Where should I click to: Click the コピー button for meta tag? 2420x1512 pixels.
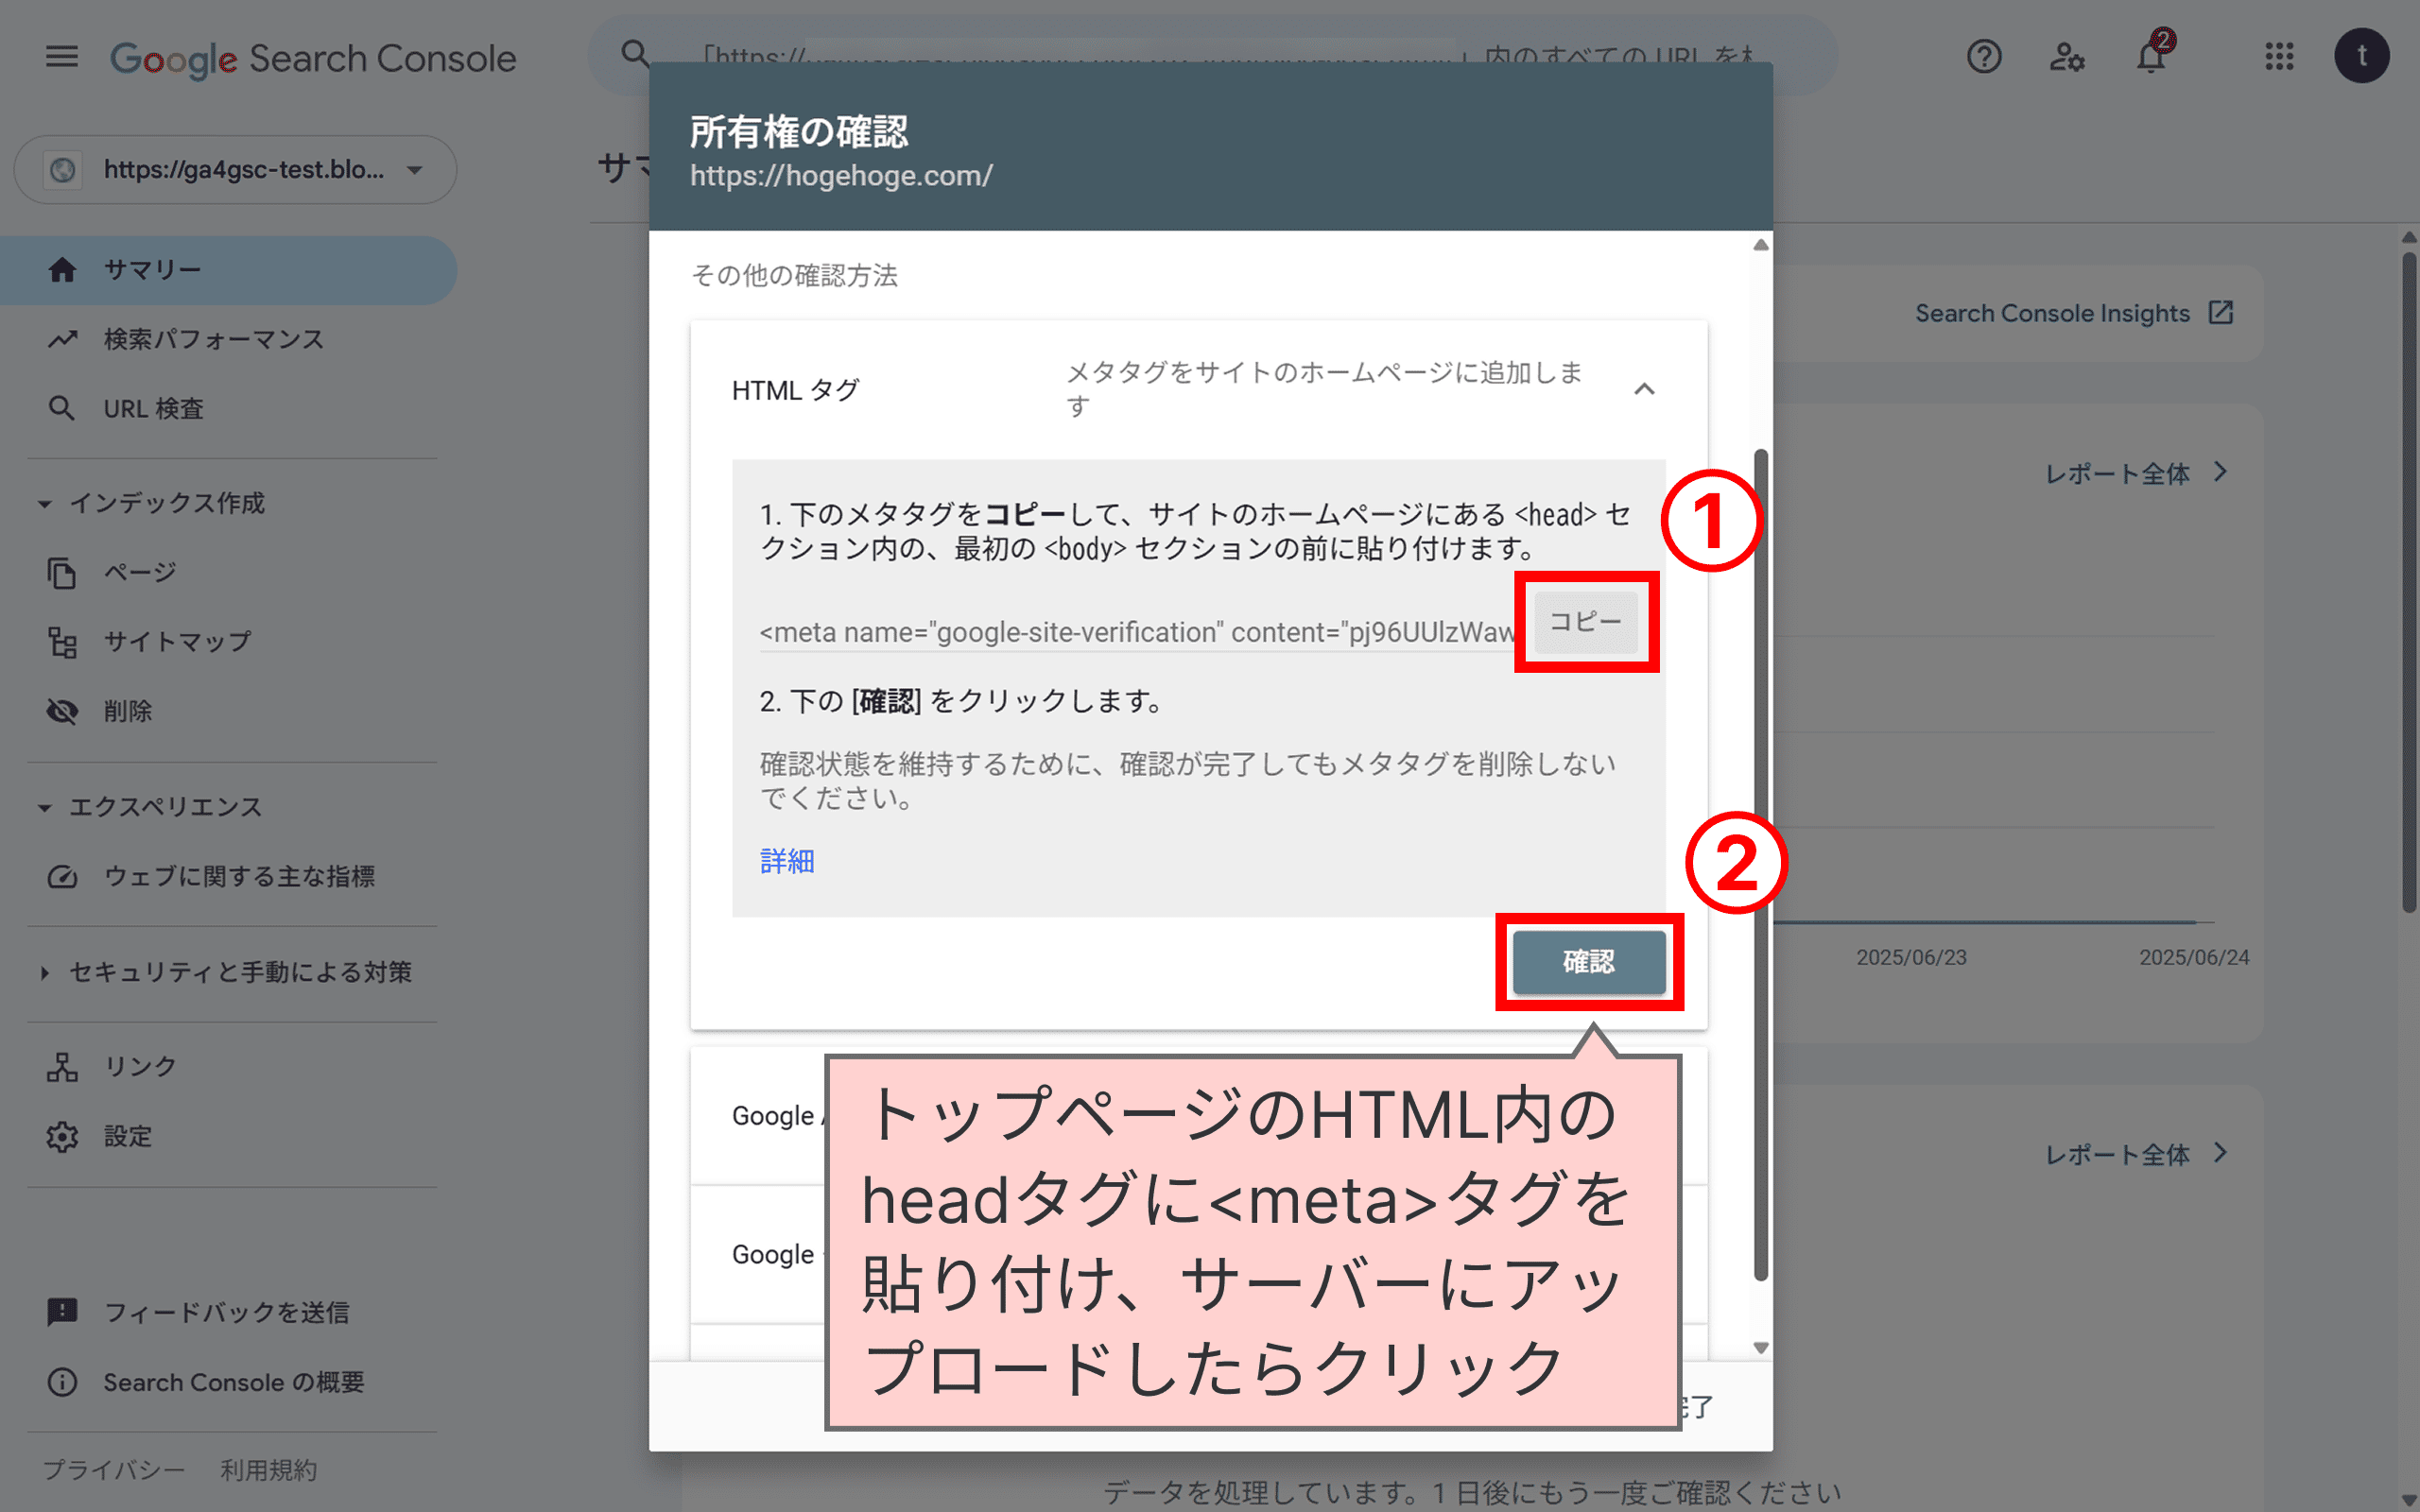point(1586,622)
